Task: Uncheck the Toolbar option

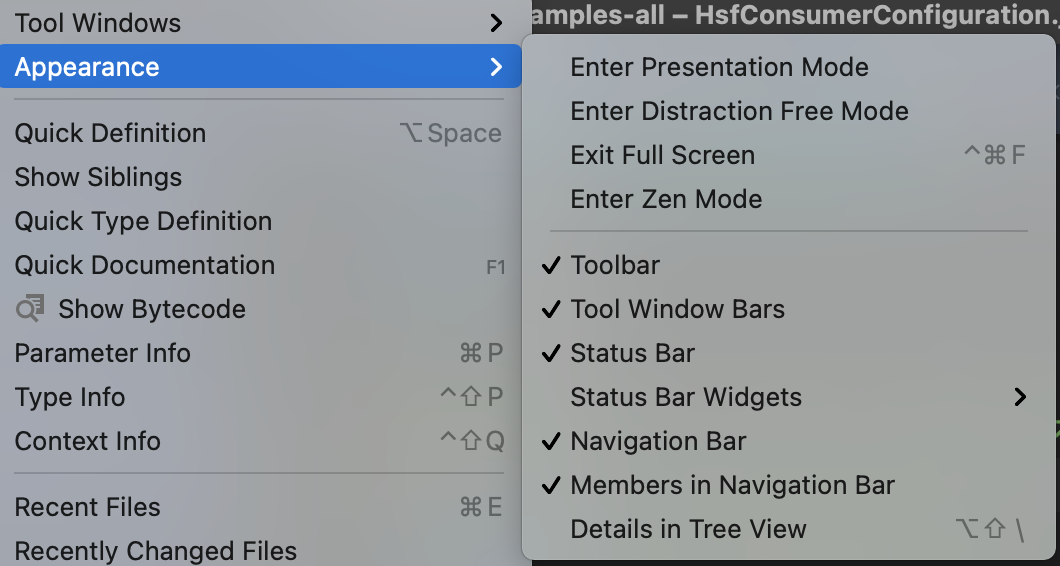Action: coord(789,265)
